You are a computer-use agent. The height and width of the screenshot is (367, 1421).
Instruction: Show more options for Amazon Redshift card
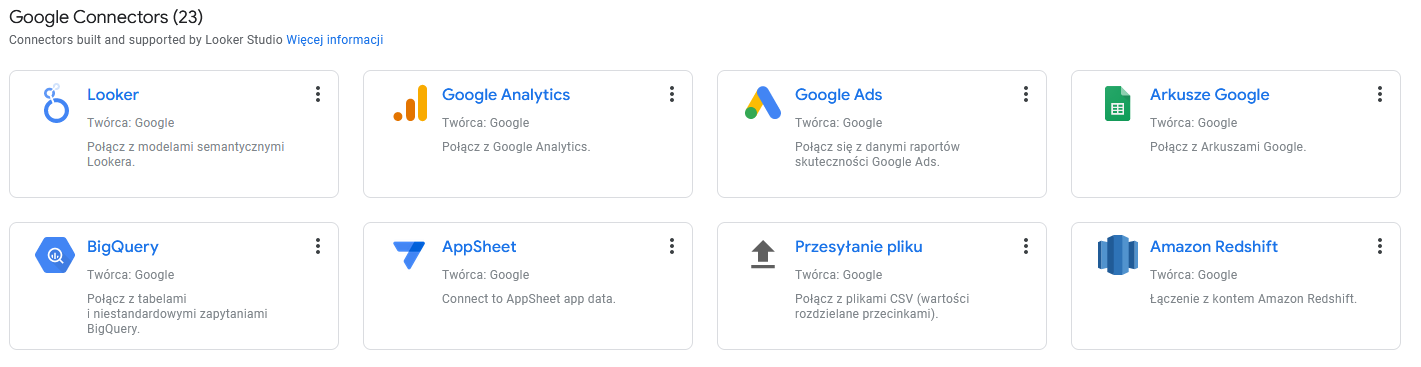(1380, 246)
